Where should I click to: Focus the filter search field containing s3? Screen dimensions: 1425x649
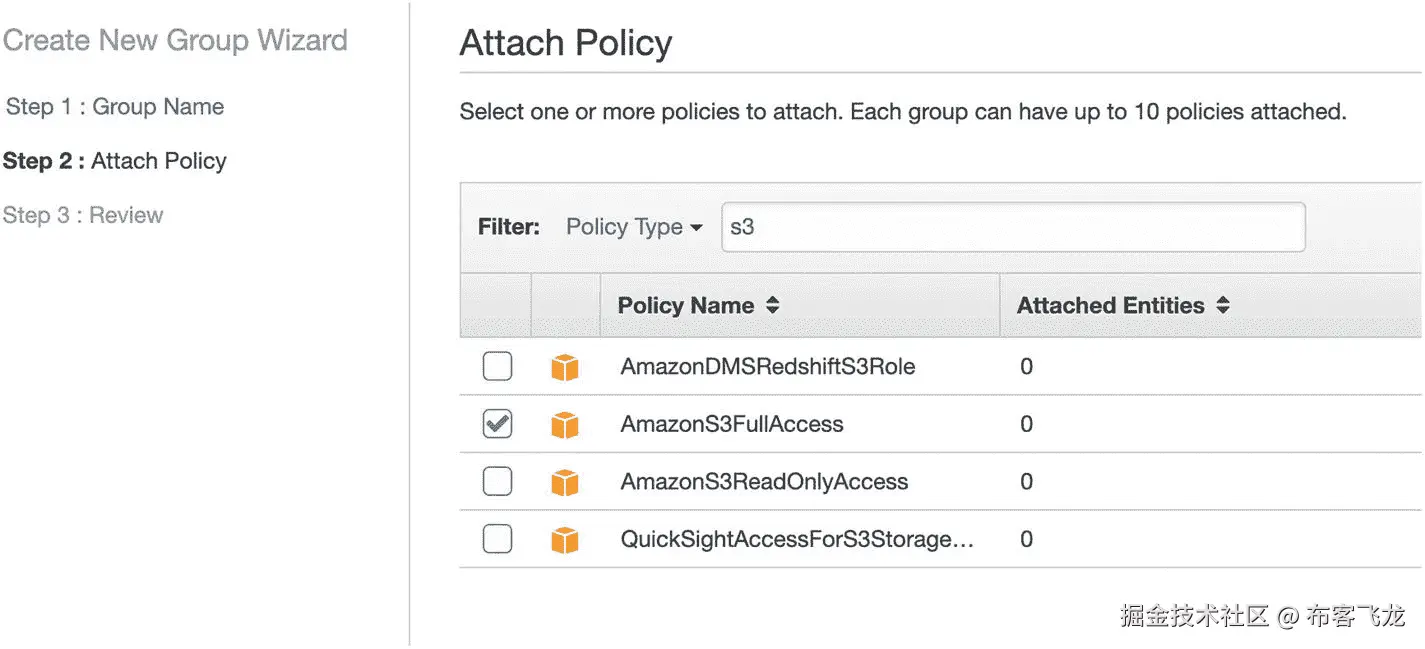[x=1012, y=227]
